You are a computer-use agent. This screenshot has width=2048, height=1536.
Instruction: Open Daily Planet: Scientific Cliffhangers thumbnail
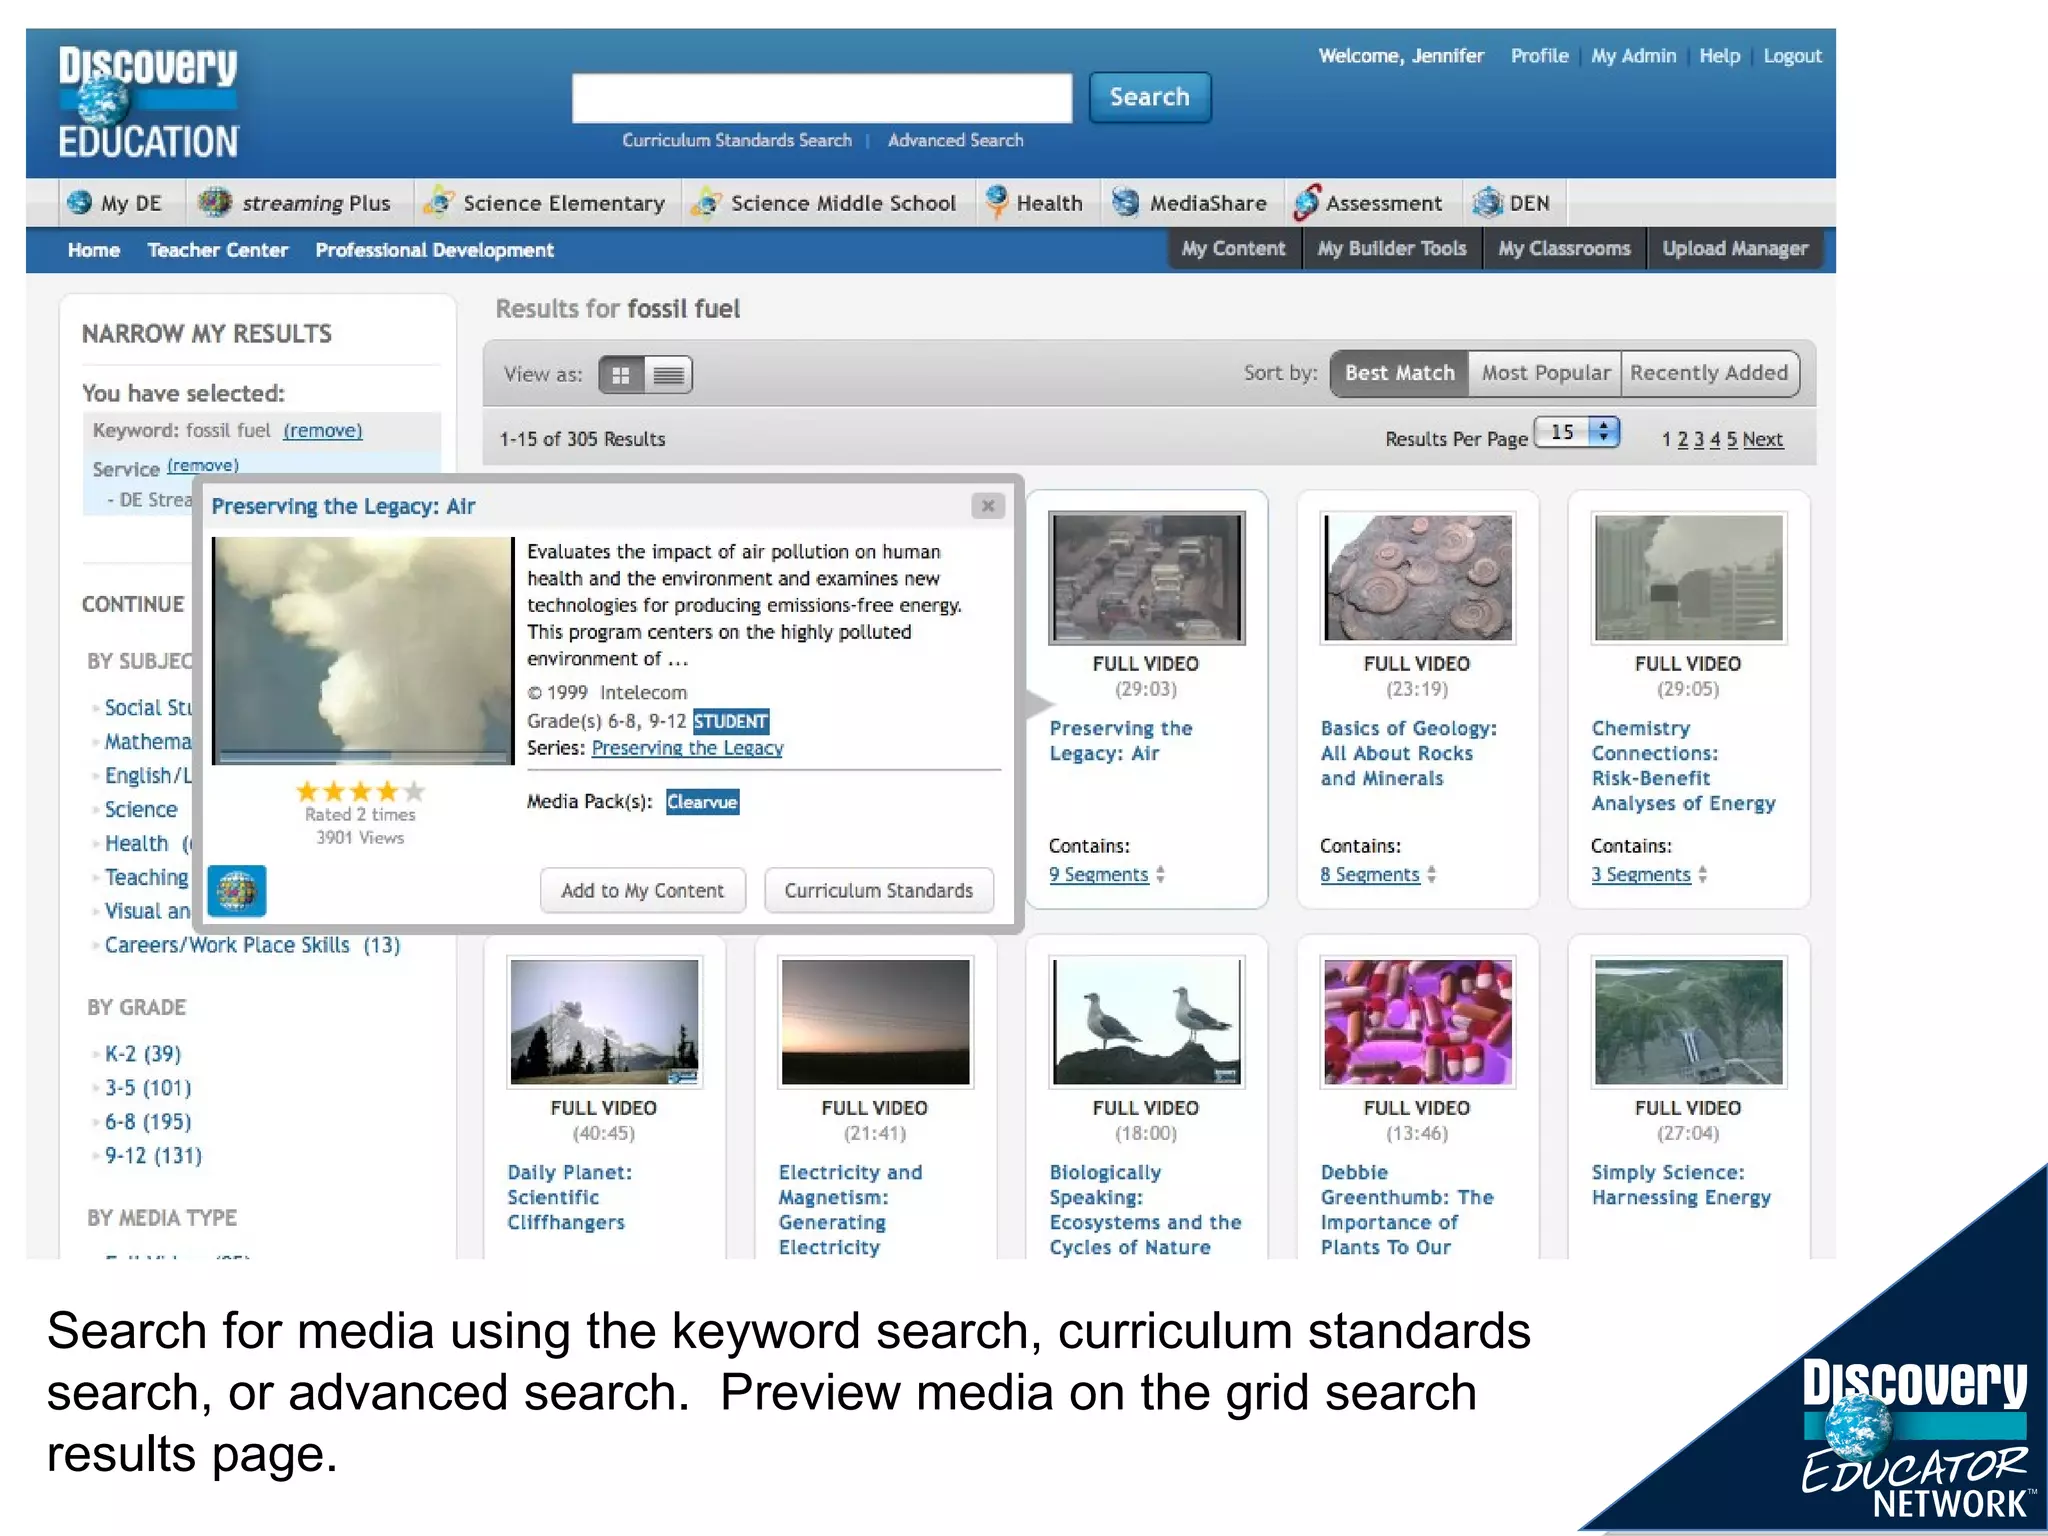tap(604, 1022)
